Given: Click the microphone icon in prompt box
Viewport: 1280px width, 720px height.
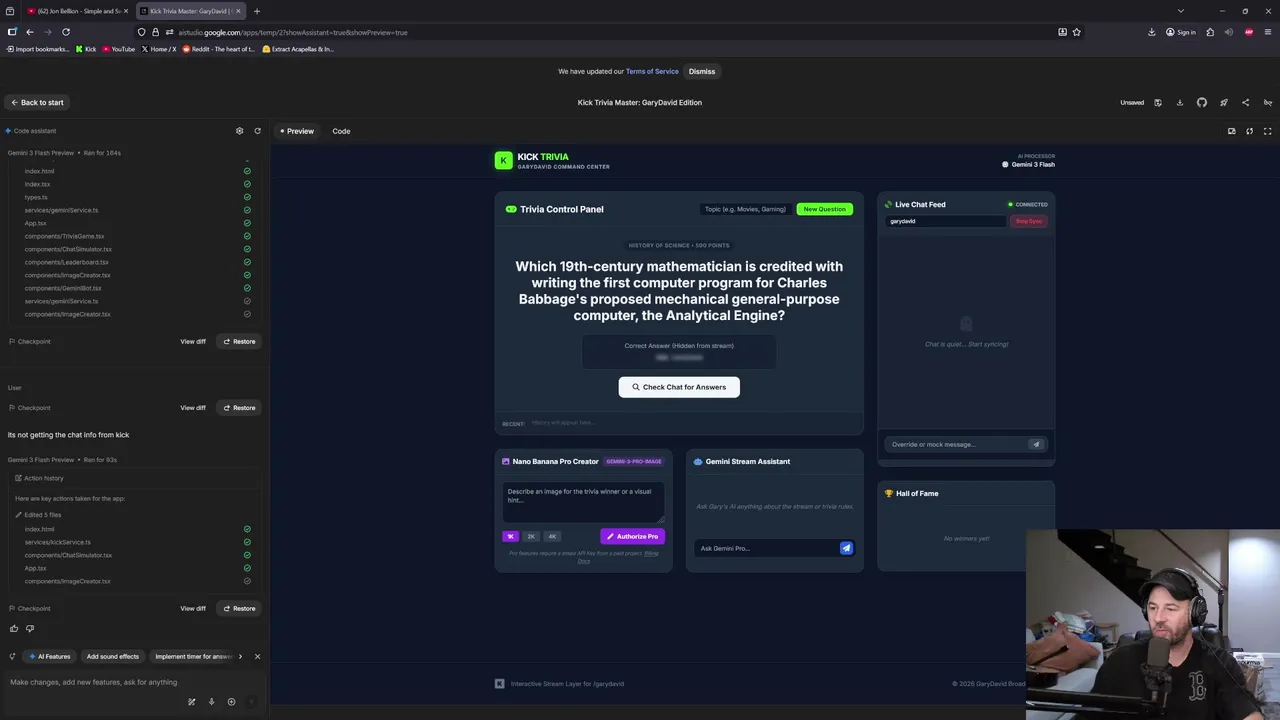Looking at the screenshot, I should (x=211, y=702).
